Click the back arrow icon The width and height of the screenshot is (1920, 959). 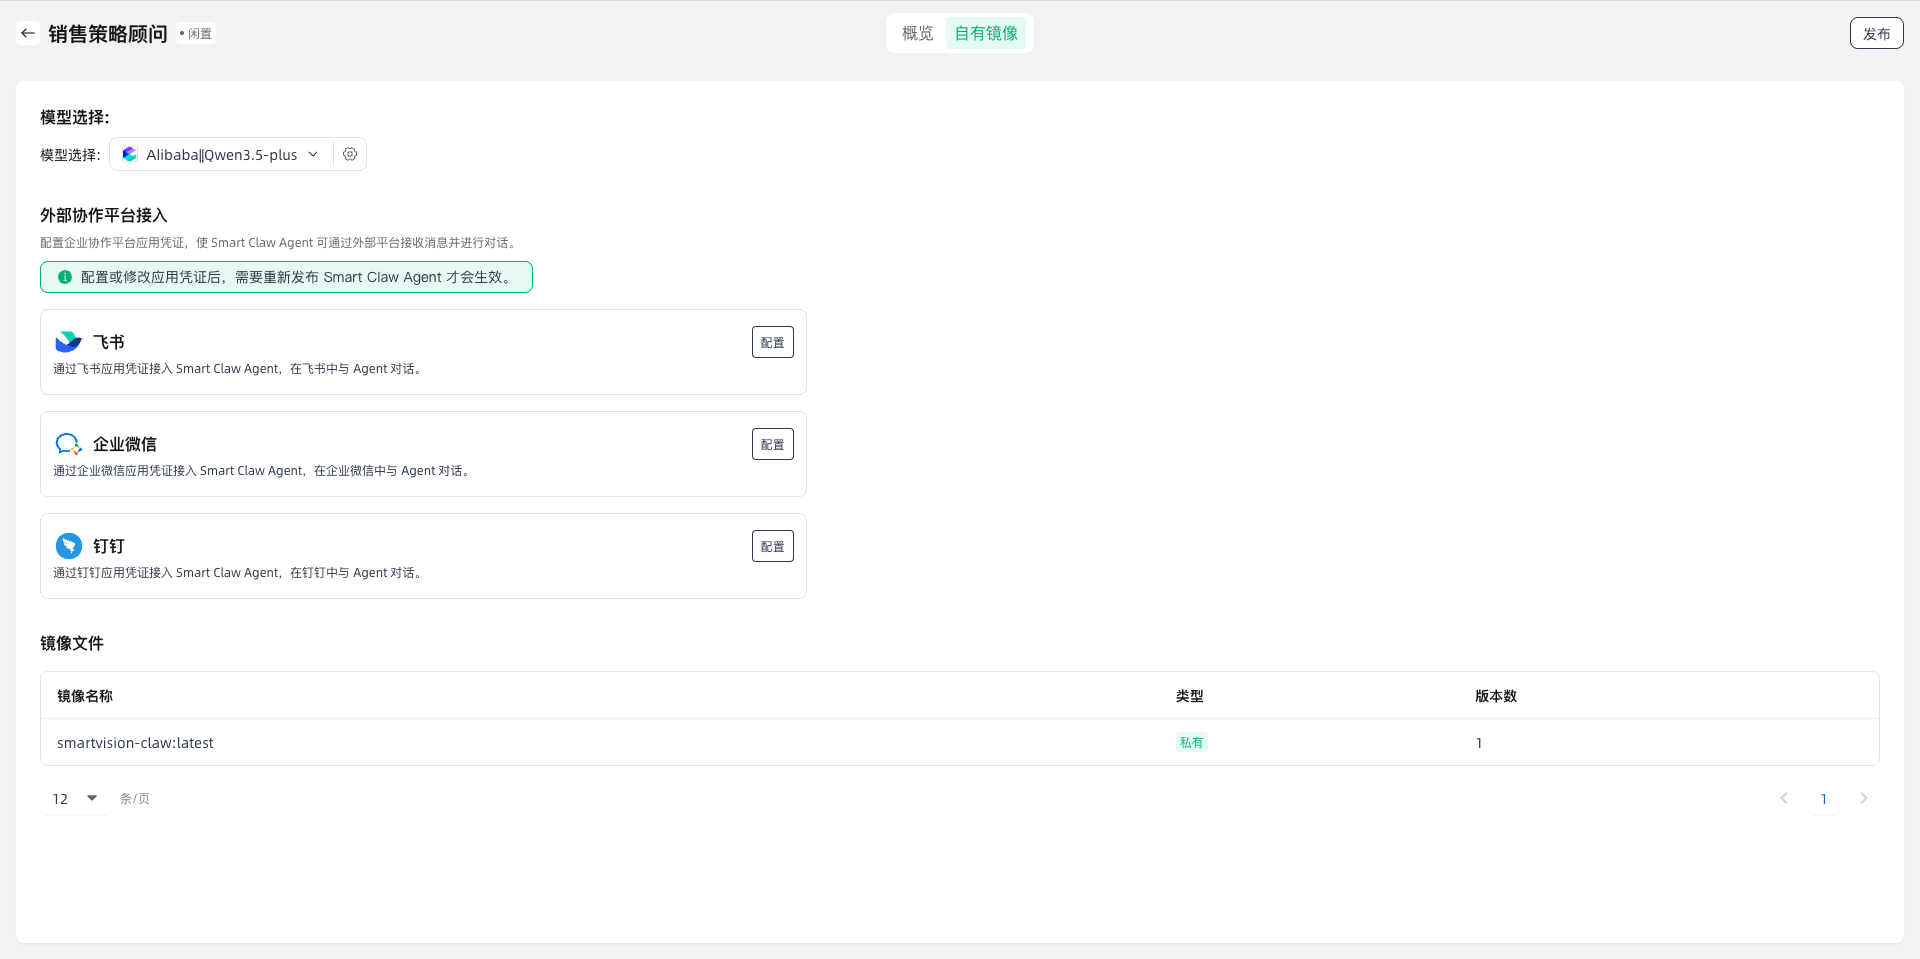(x=28, y=33)
